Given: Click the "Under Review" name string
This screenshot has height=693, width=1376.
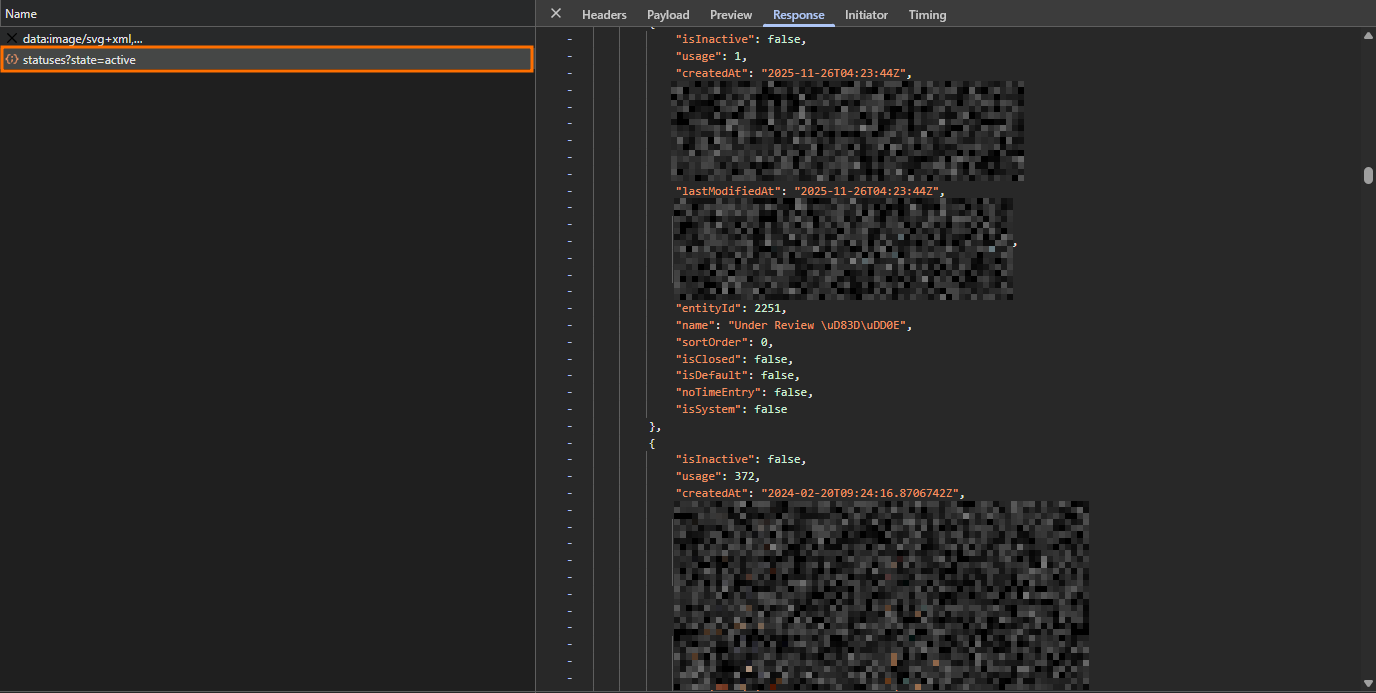Looking at the screenshot, I should click(821, 325).
